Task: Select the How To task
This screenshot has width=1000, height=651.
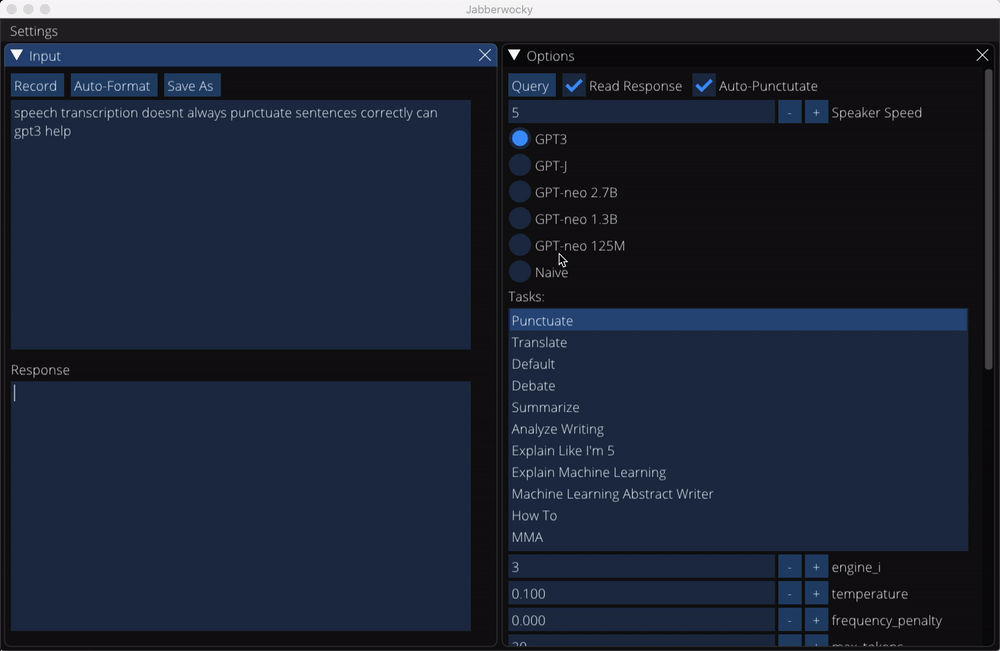Action: point(738,515)
